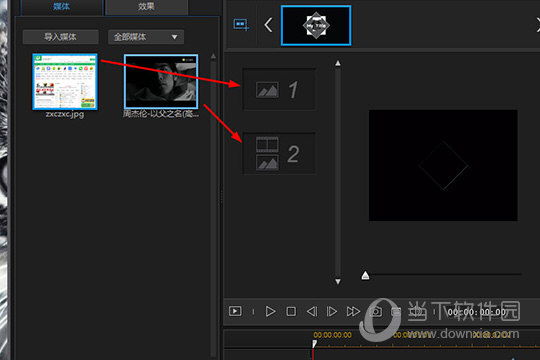
Task: Switch to the 效果 tab
Action: (x=147, y=7)
